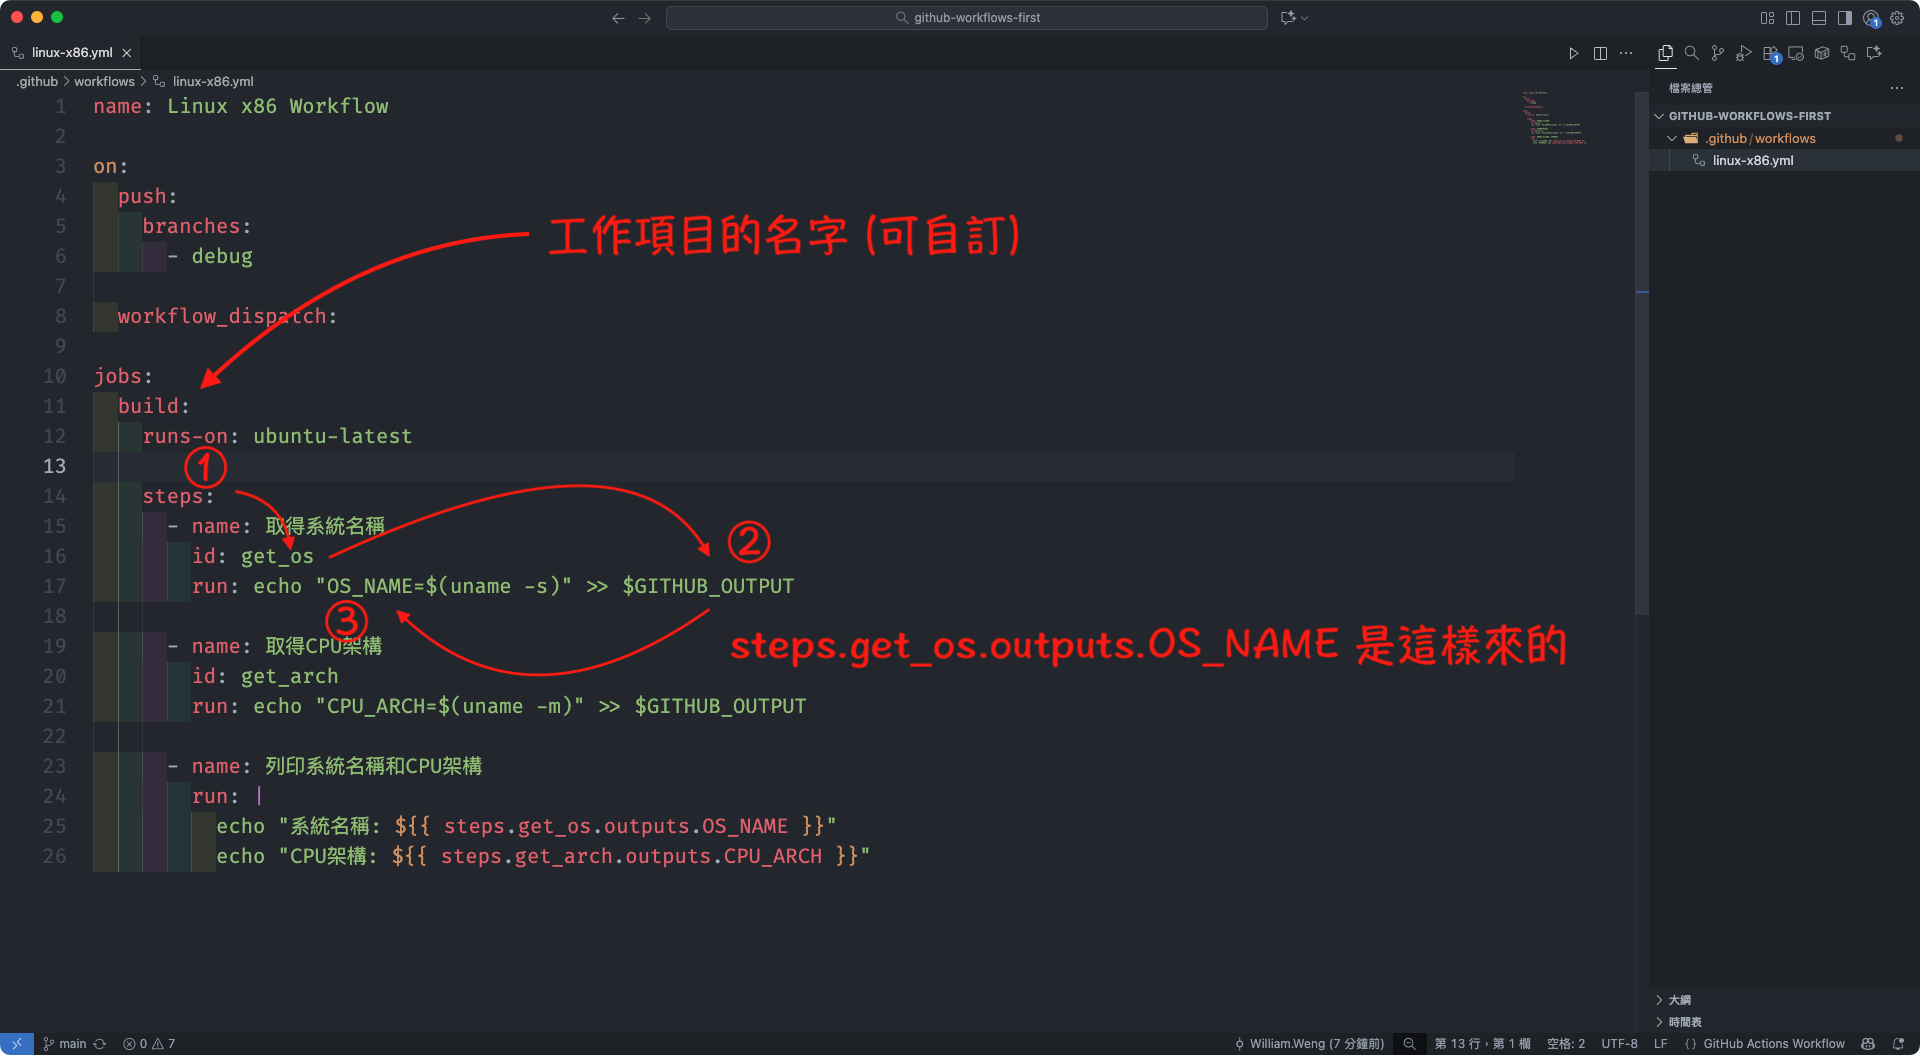The width and height of the screenshot is (1920, 1055).
Task: Toggle the bottom panel visibility
Action: tap(1819, 18)
